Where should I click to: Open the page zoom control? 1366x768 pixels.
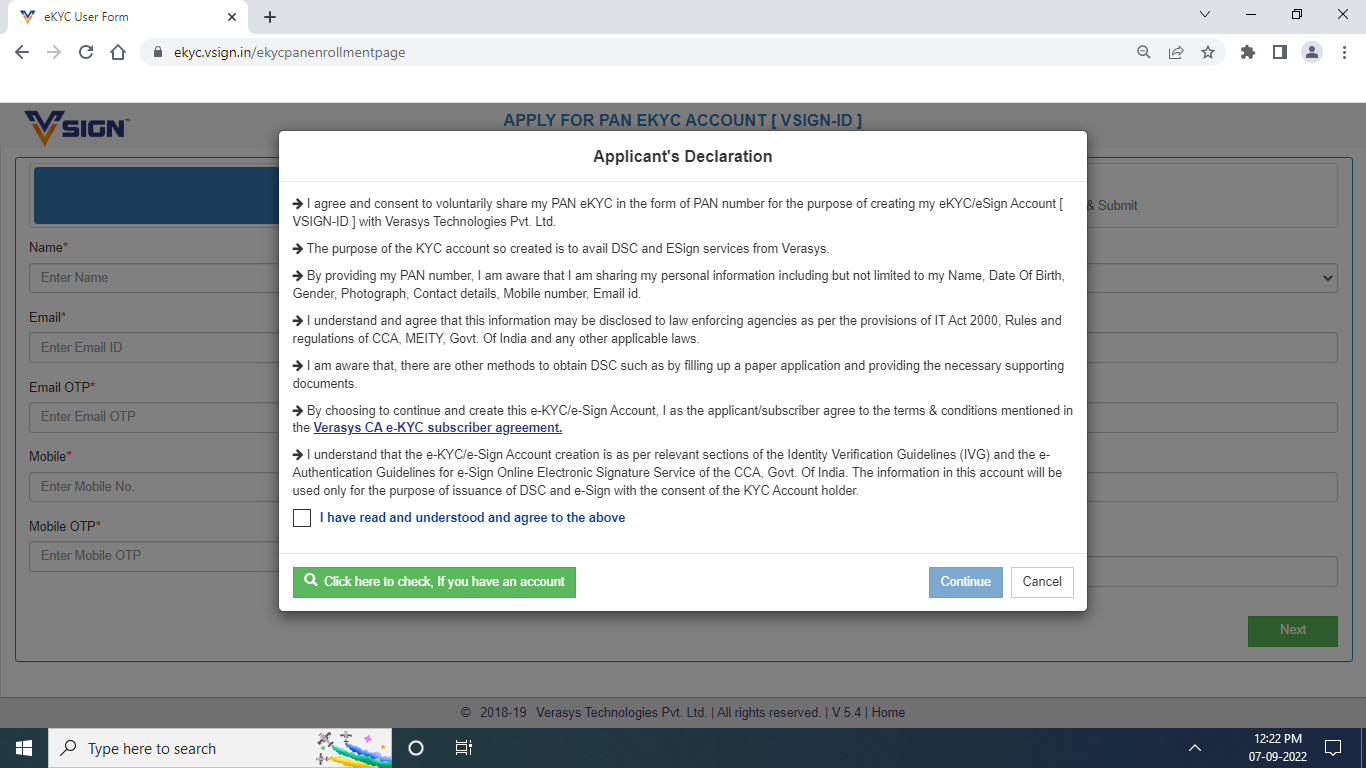pyautogui.click(x=1144, y=52)
